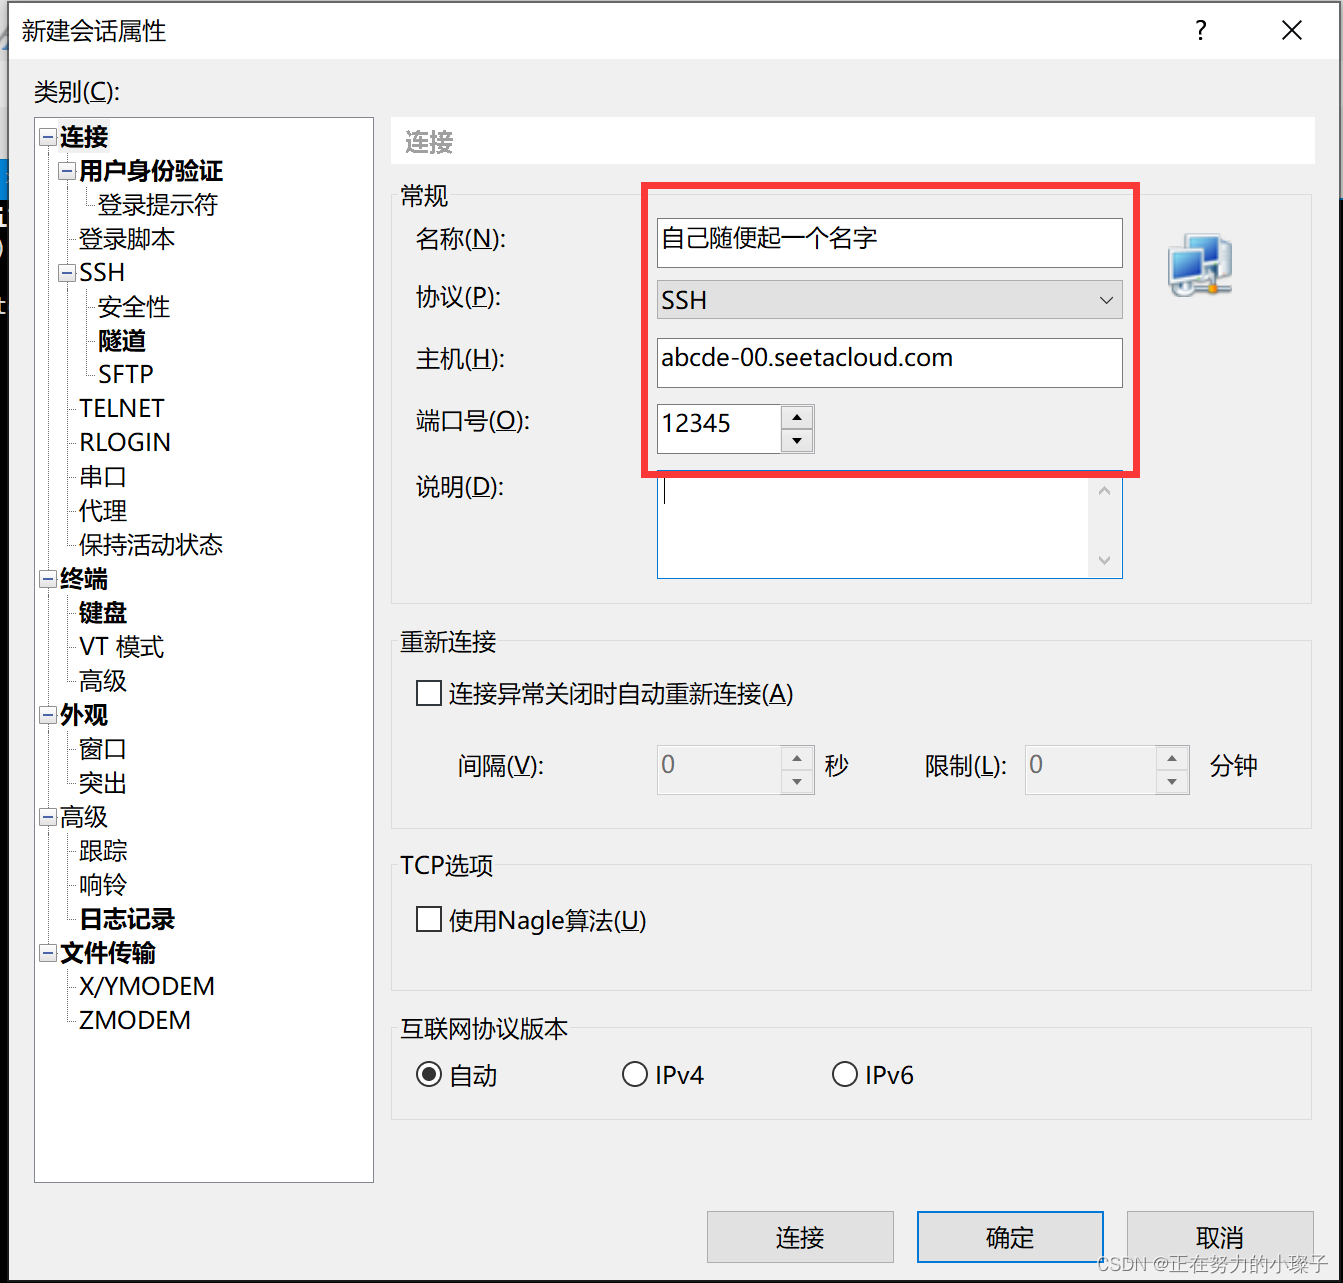Select 日志记录 in category tree

coord(127,919)
